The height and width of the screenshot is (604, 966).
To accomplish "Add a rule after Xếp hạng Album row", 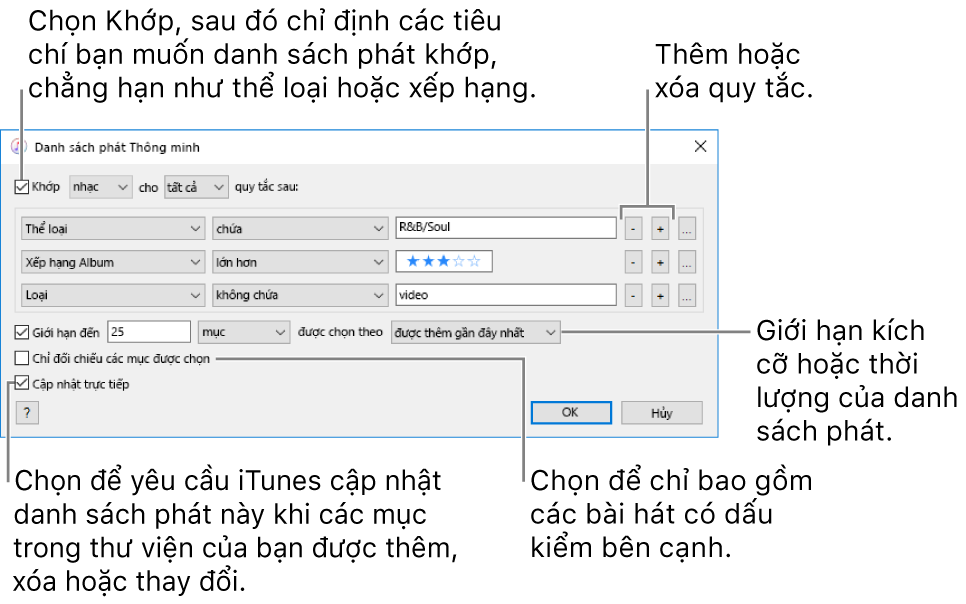I will click(660, 262).
